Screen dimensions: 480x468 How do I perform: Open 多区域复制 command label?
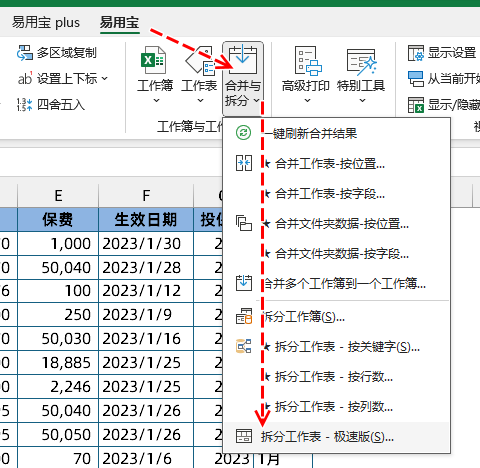point(67,53)
